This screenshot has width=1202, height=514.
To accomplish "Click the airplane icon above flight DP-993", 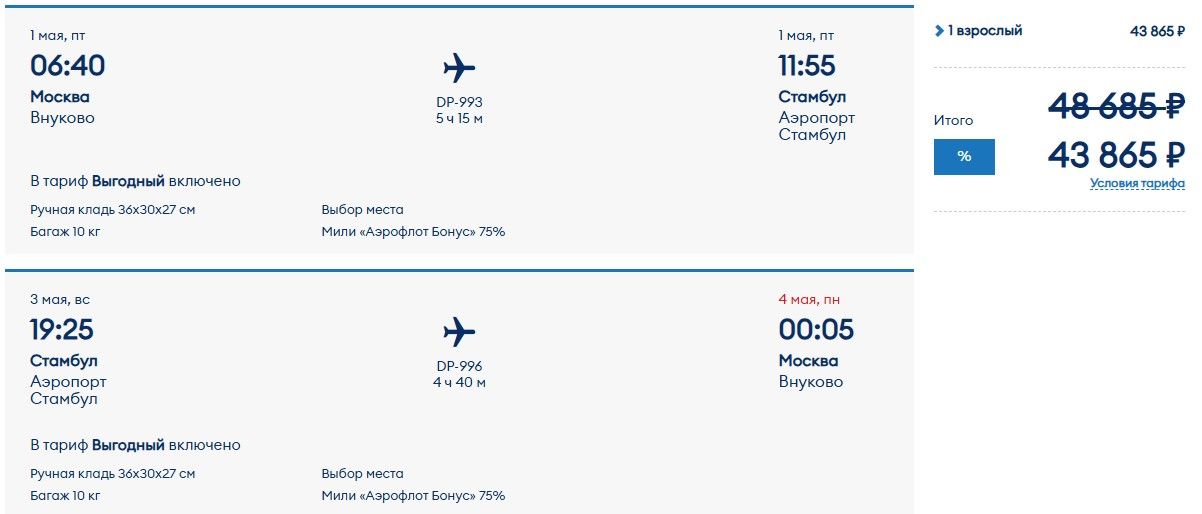I will [x=459, y=68].
